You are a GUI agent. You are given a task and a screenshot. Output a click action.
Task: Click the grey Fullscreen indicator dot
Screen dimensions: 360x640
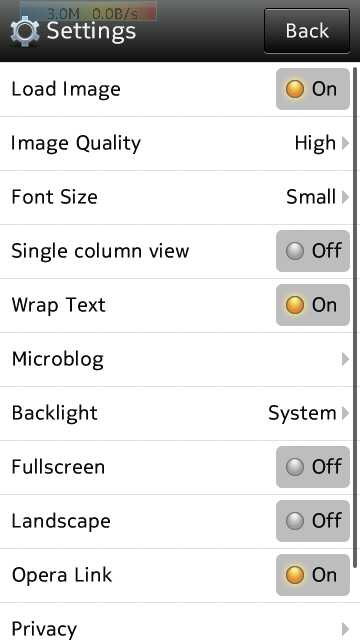pyautogui.click(x=295, y=467)
